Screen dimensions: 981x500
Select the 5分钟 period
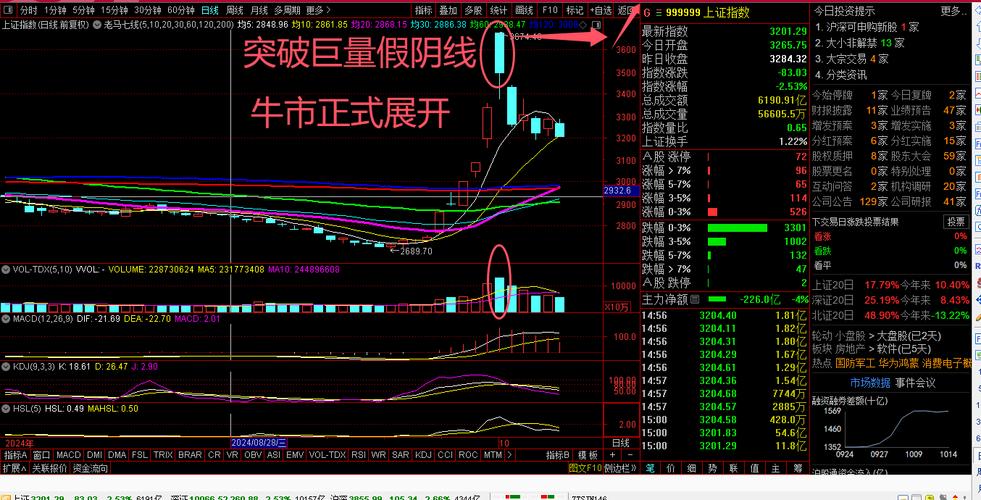[x=83, y=10]
